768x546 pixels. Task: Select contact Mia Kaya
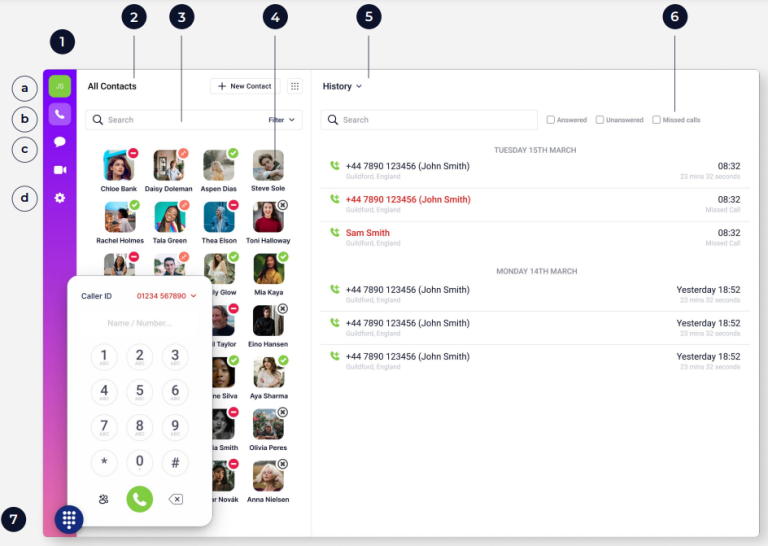click(269, 274)
